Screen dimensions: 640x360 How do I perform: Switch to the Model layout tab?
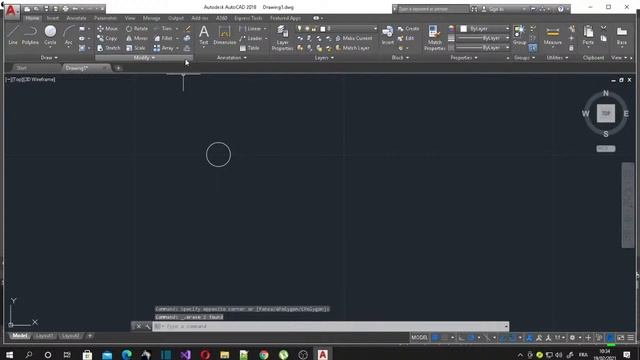coord(20,336)
